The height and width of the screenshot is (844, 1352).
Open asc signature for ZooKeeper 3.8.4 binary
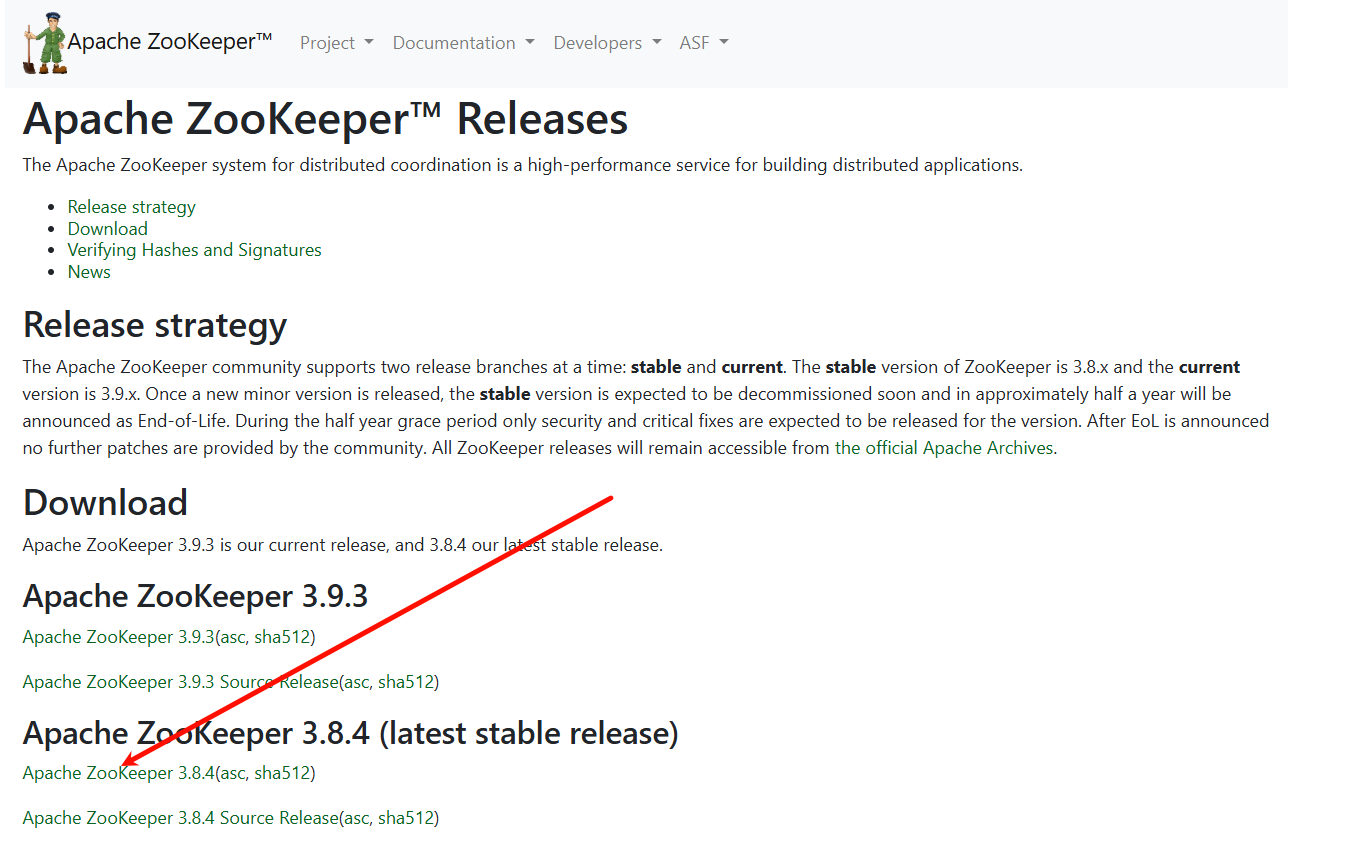click(x=232, y=773)
